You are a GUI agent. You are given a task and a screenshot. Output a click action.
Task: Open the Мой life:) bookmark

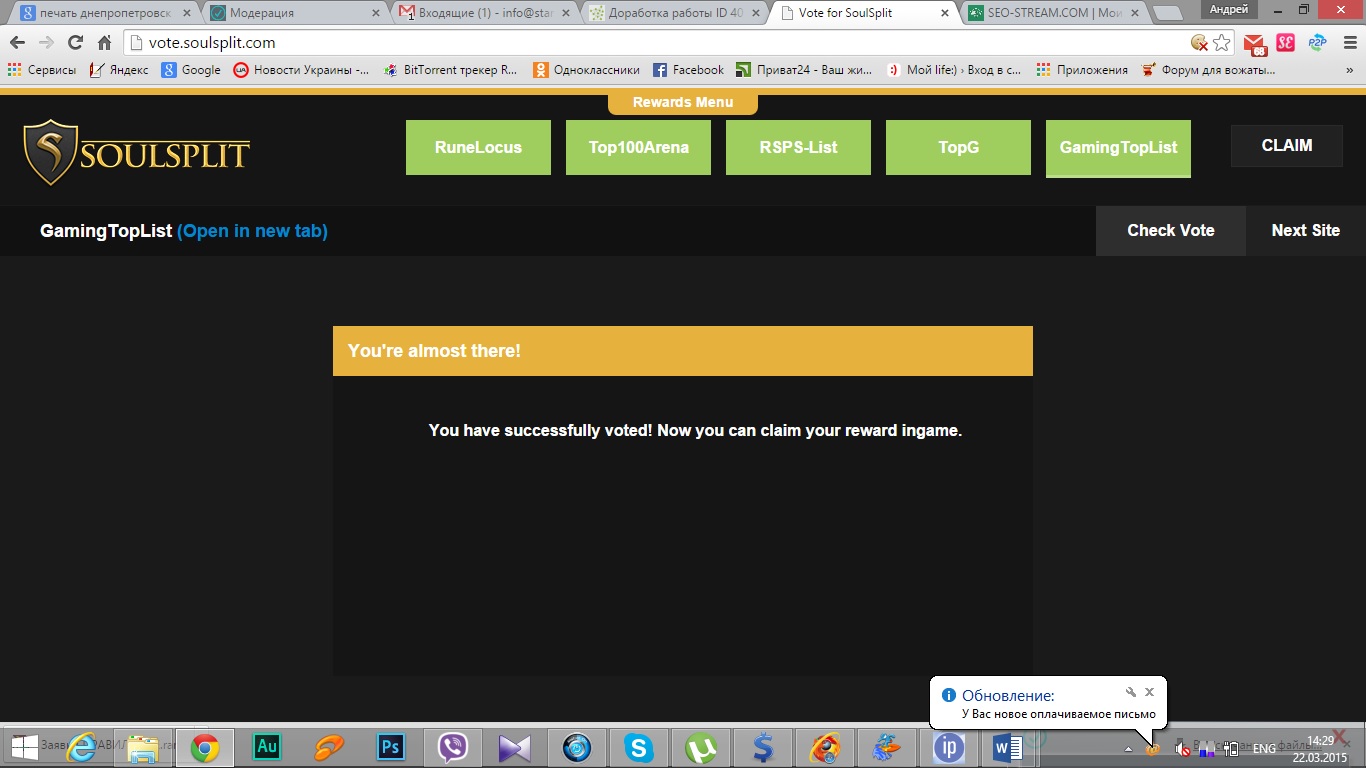point(954,70)
